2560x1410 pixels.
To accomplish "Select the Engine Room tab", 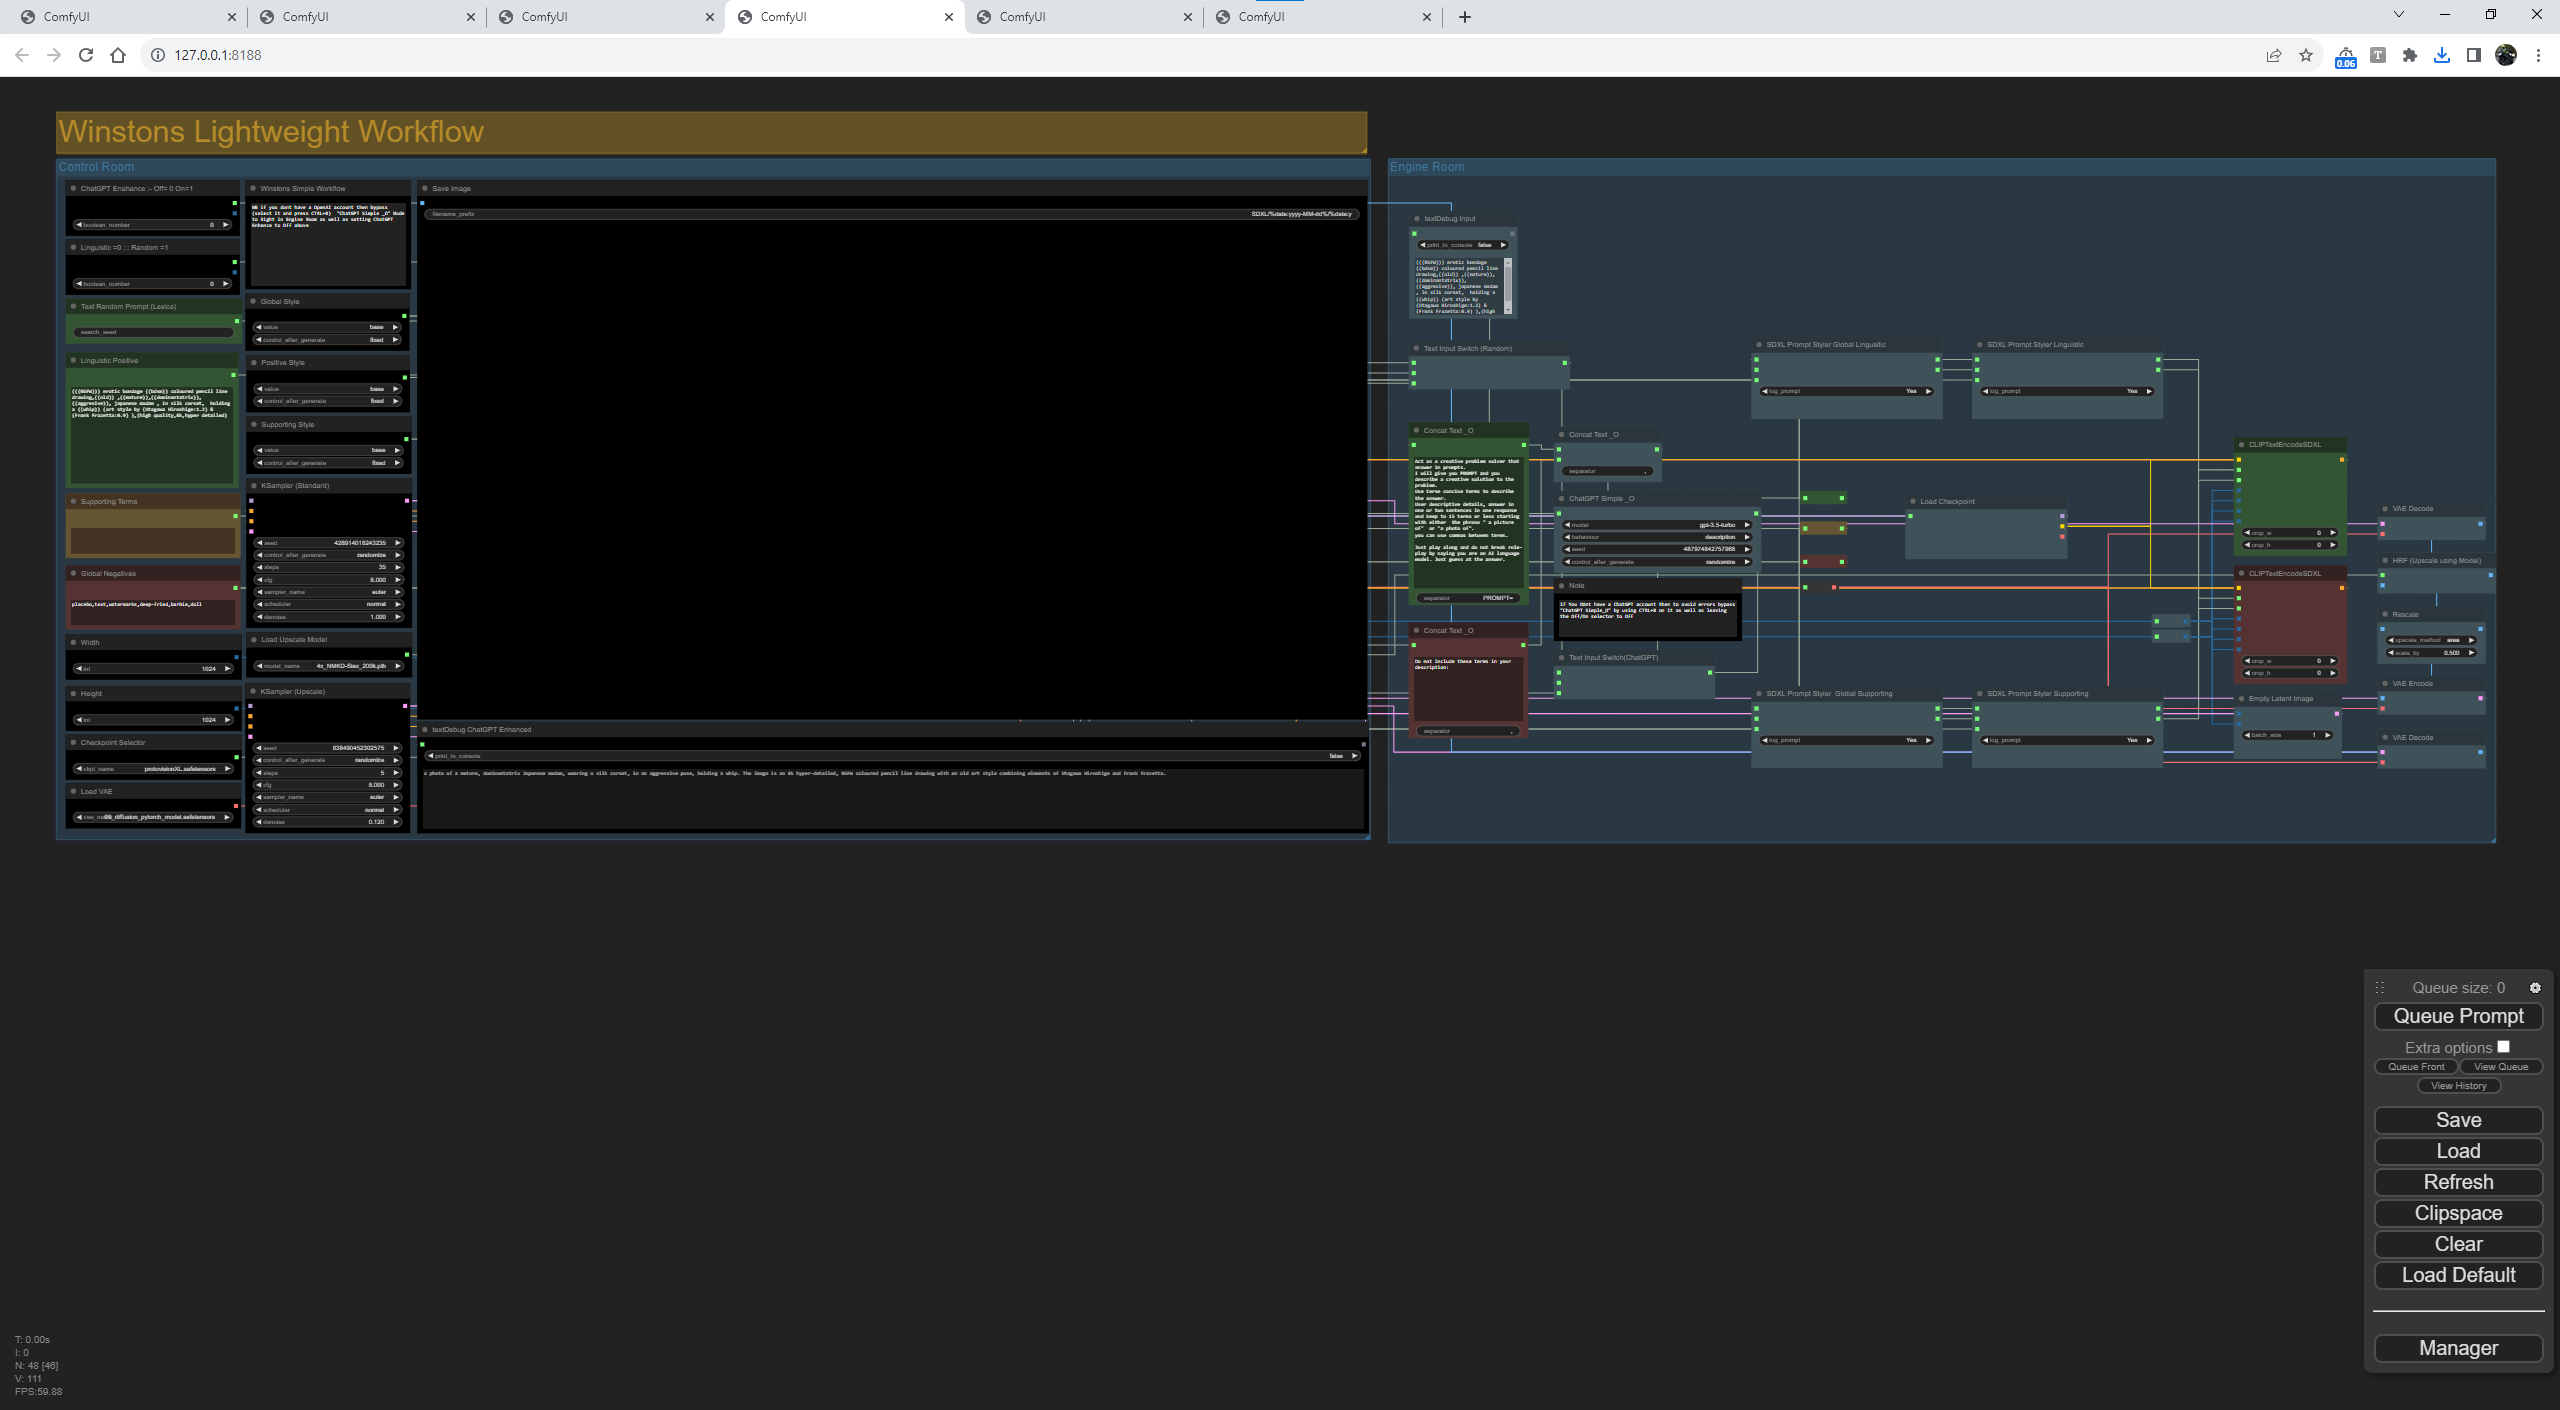I will coord(1427,165).
